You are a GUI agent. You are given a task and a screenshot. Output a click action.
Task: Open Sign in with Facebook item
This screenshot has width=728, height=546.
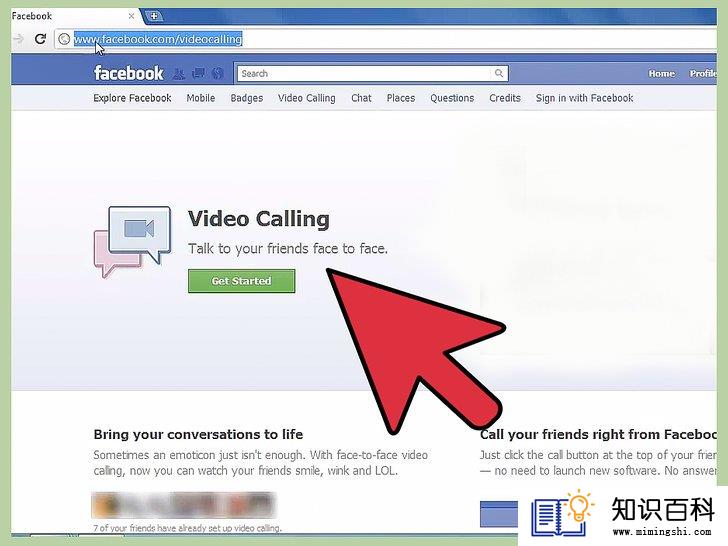click(585, 98)
